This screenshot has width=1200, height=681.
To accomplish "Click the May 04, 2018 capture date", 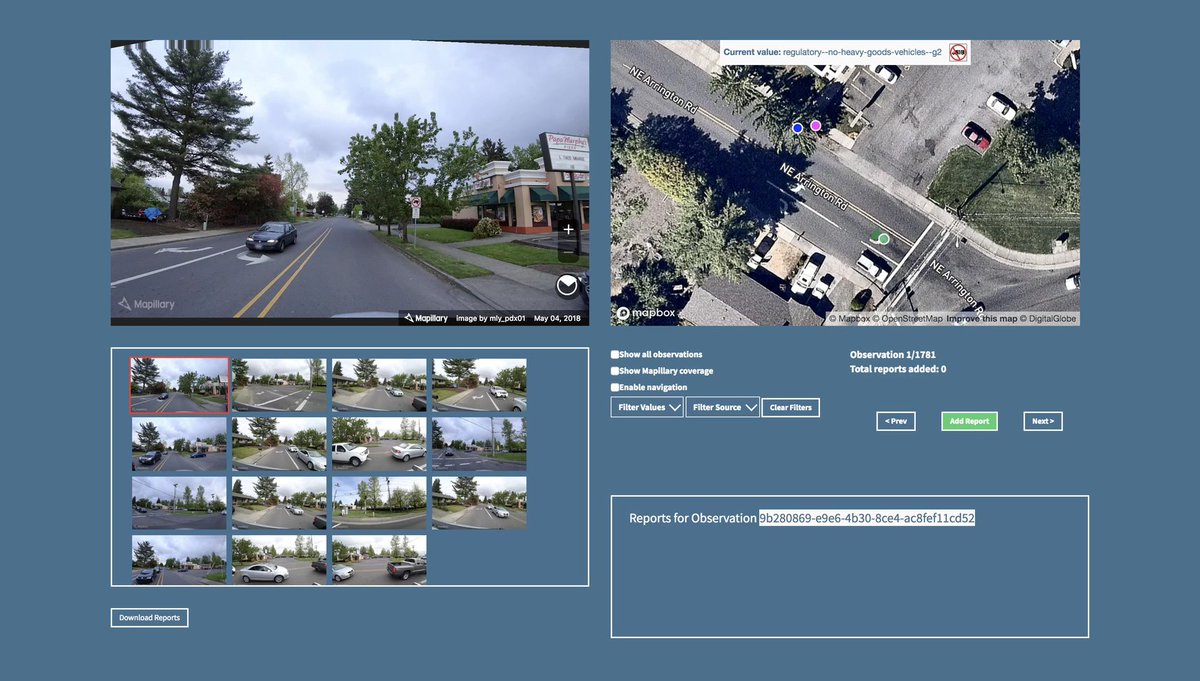I will 559,318.
